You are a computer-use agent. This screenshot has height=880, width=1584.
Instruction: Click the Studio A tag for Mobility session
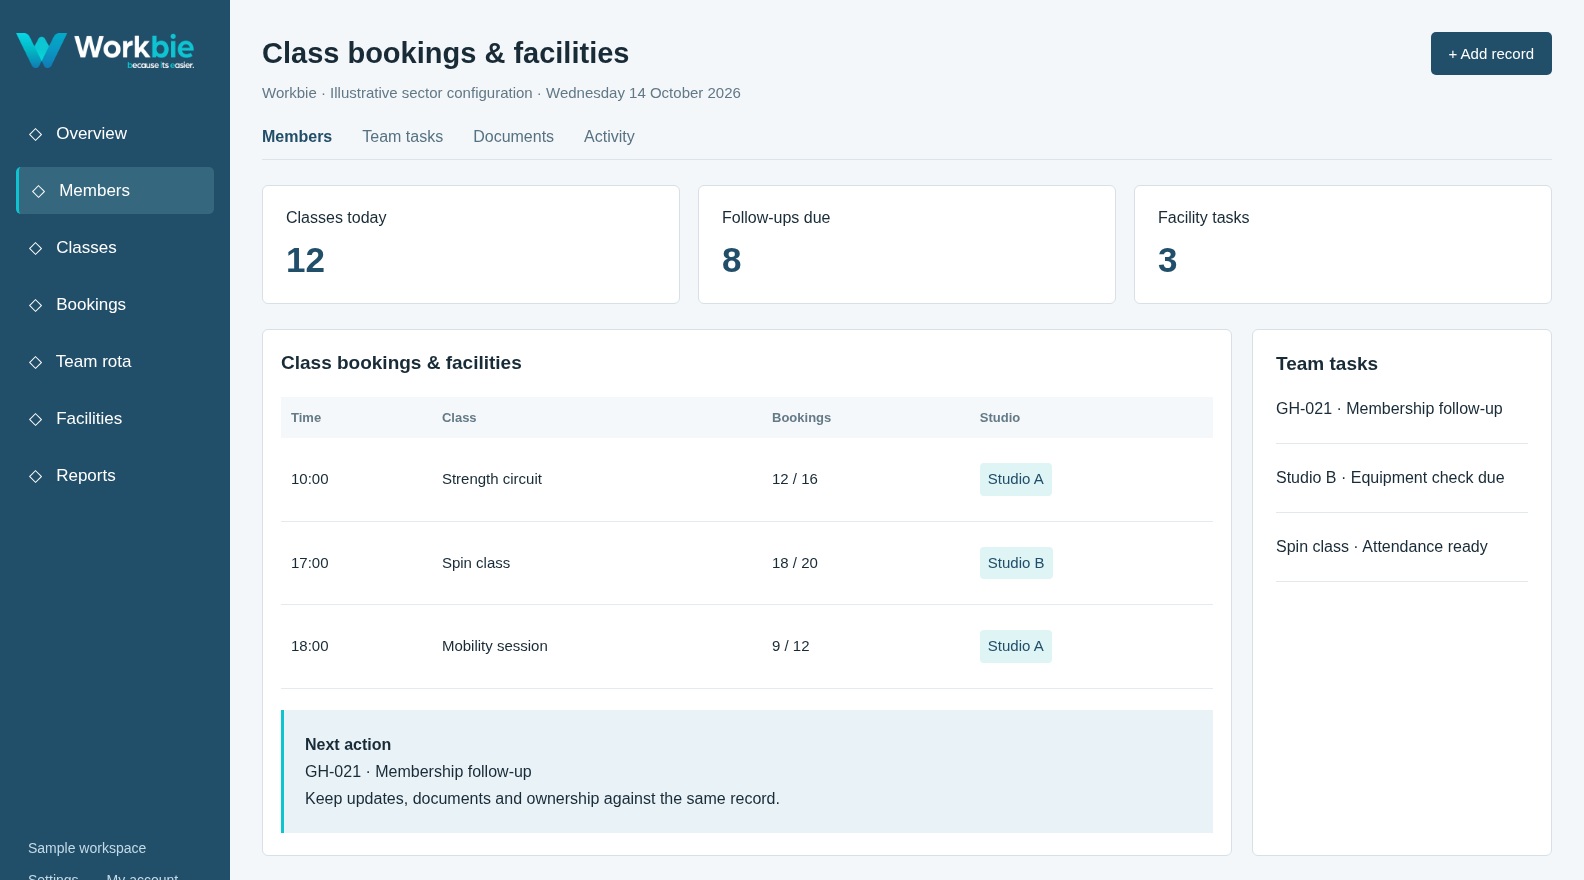(x=1016, y=646)
